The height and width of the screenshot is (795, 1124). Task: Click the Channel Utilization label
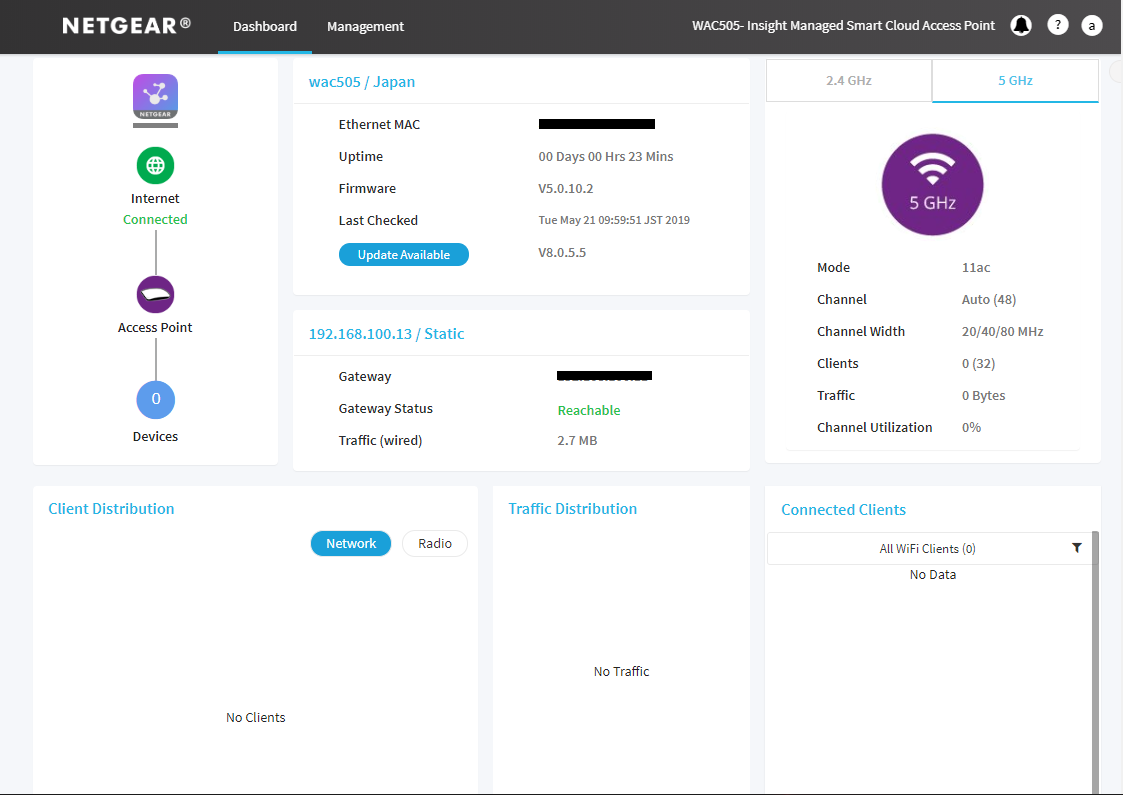[875, 427]
